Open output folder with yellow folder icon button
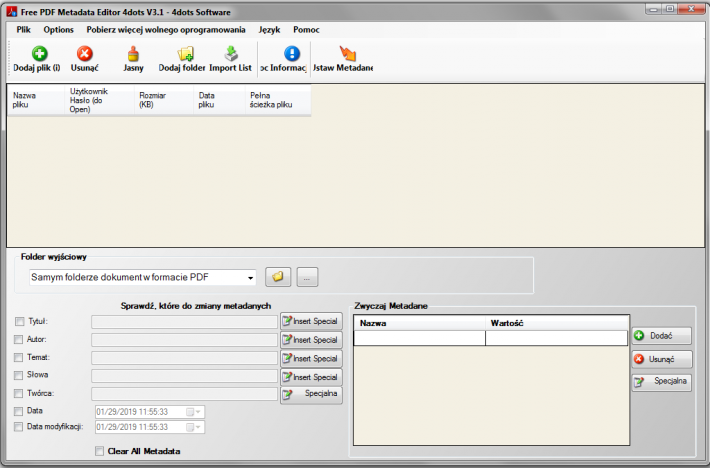710x468 pixels. click(x=278, y=277)
